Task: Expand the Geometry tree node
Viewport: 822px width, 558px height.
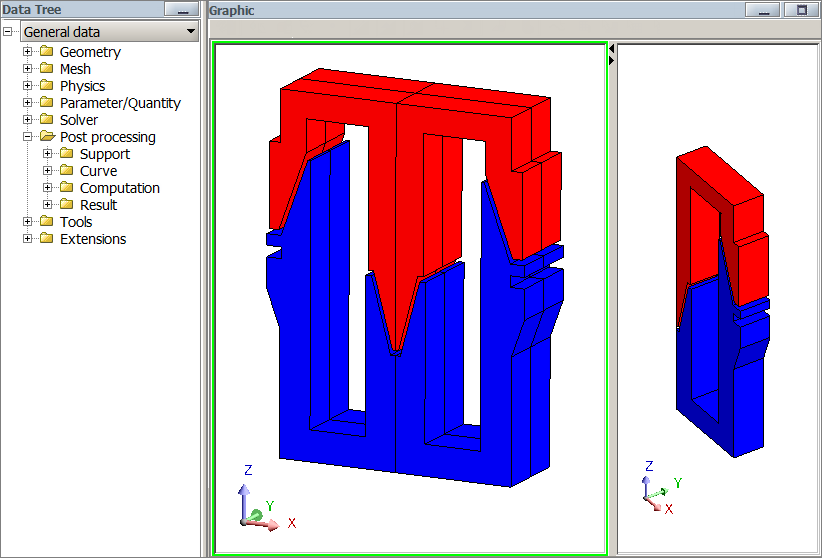Action: coord(28,52)
